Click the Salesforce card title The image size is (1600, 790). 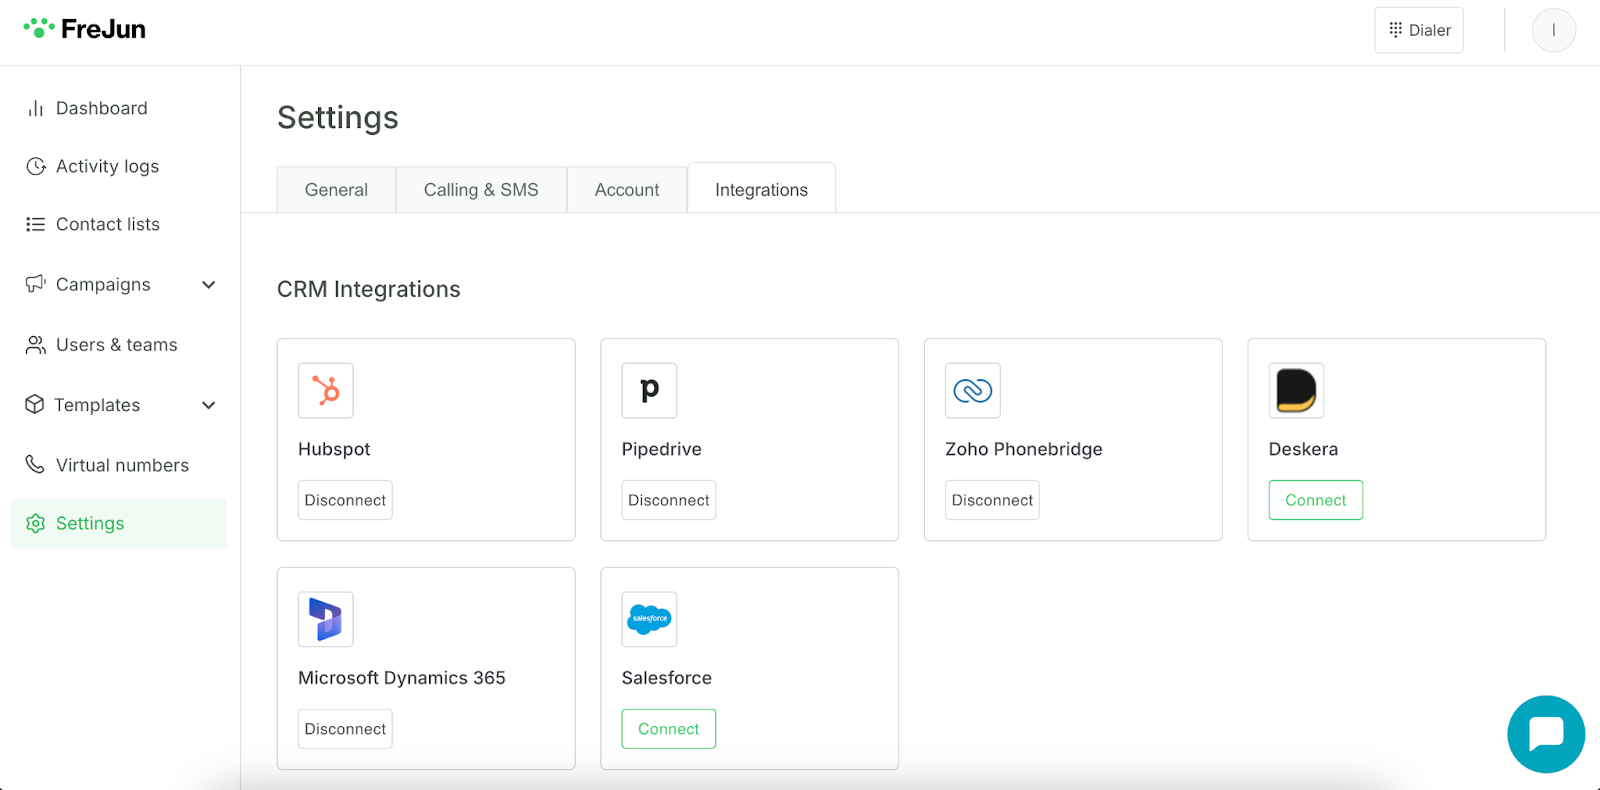[x=667, y=678]
